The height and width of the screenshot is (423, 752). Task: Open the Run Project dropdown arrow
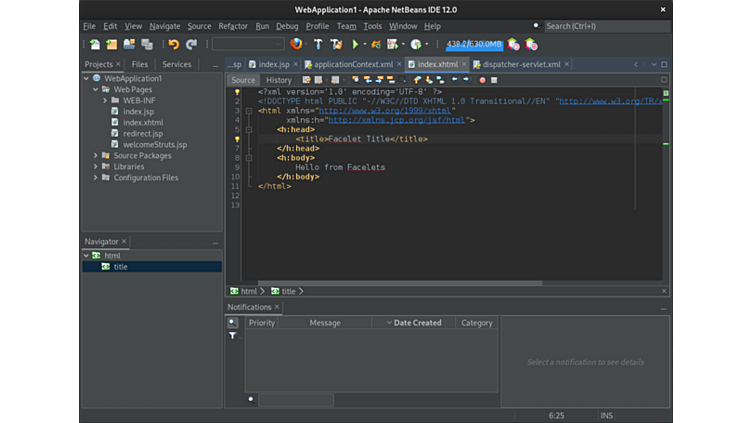[x=365, y=45]
